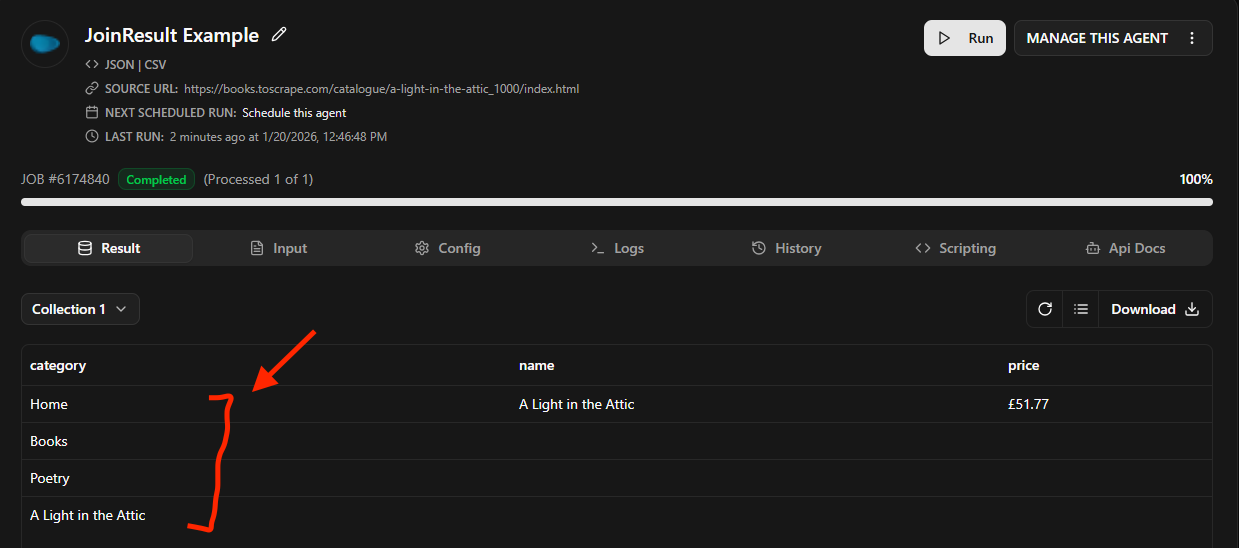The width and height of the screenshot is (1239, 548).
Task: Click the Schedule this agent link
Action: click(294, 113)
